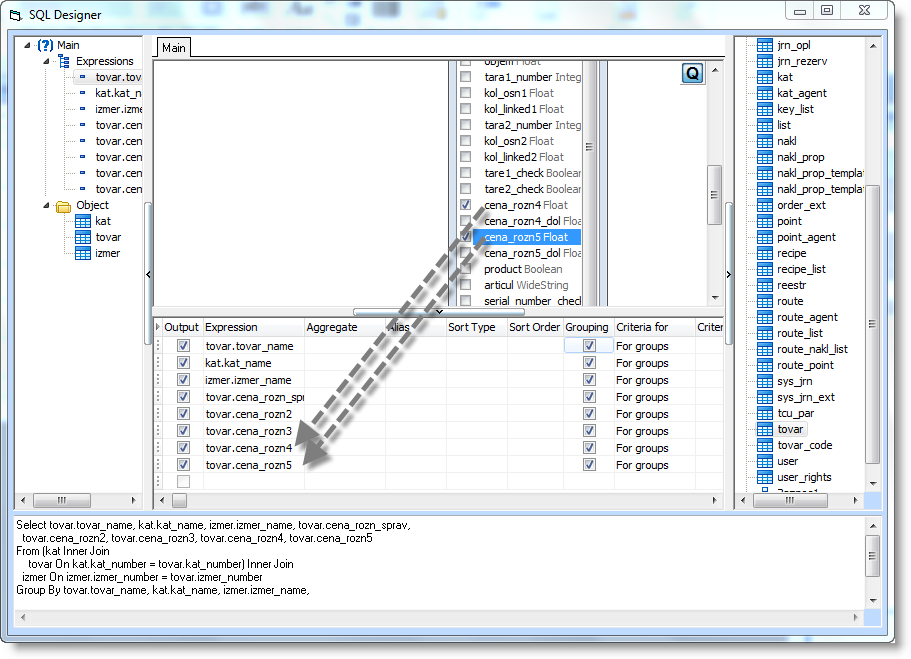Toggle Grouping checkbox for izmer.izmer_name row
Image resolution: width=911 pixels, height=659 pixels.
pyautogui.click(x=589, y=379)
